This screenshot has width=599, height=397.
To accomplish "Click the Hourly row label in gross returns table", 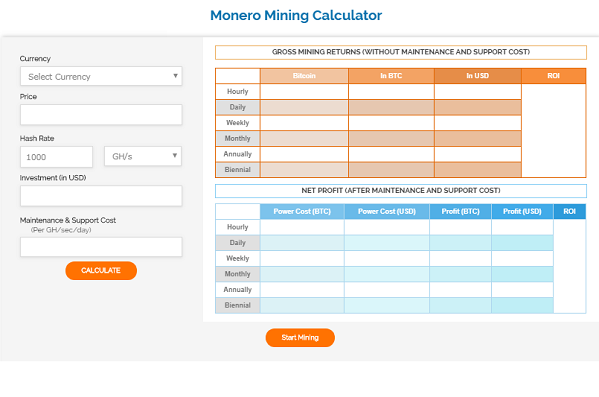I will tap(238, 91).
